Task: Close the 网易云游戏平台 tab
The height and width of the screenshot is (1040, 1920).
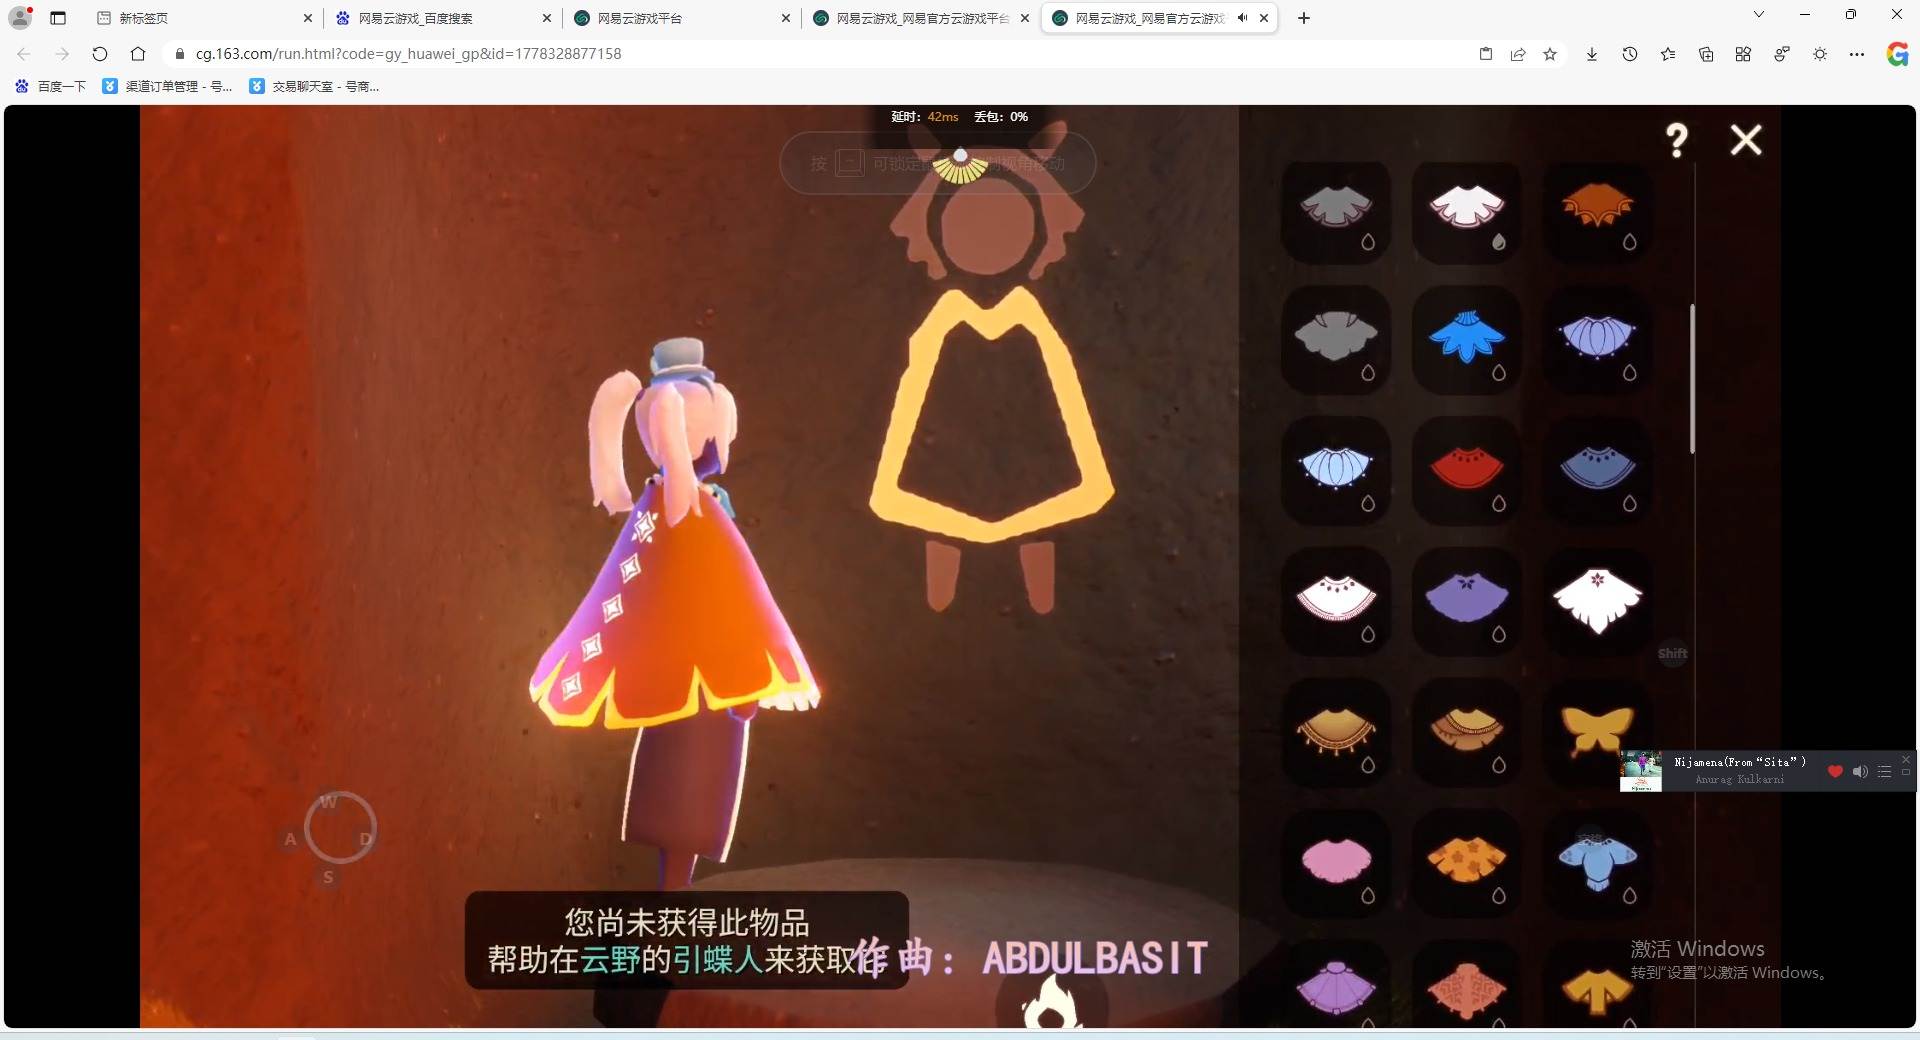Action: (785, 18)
